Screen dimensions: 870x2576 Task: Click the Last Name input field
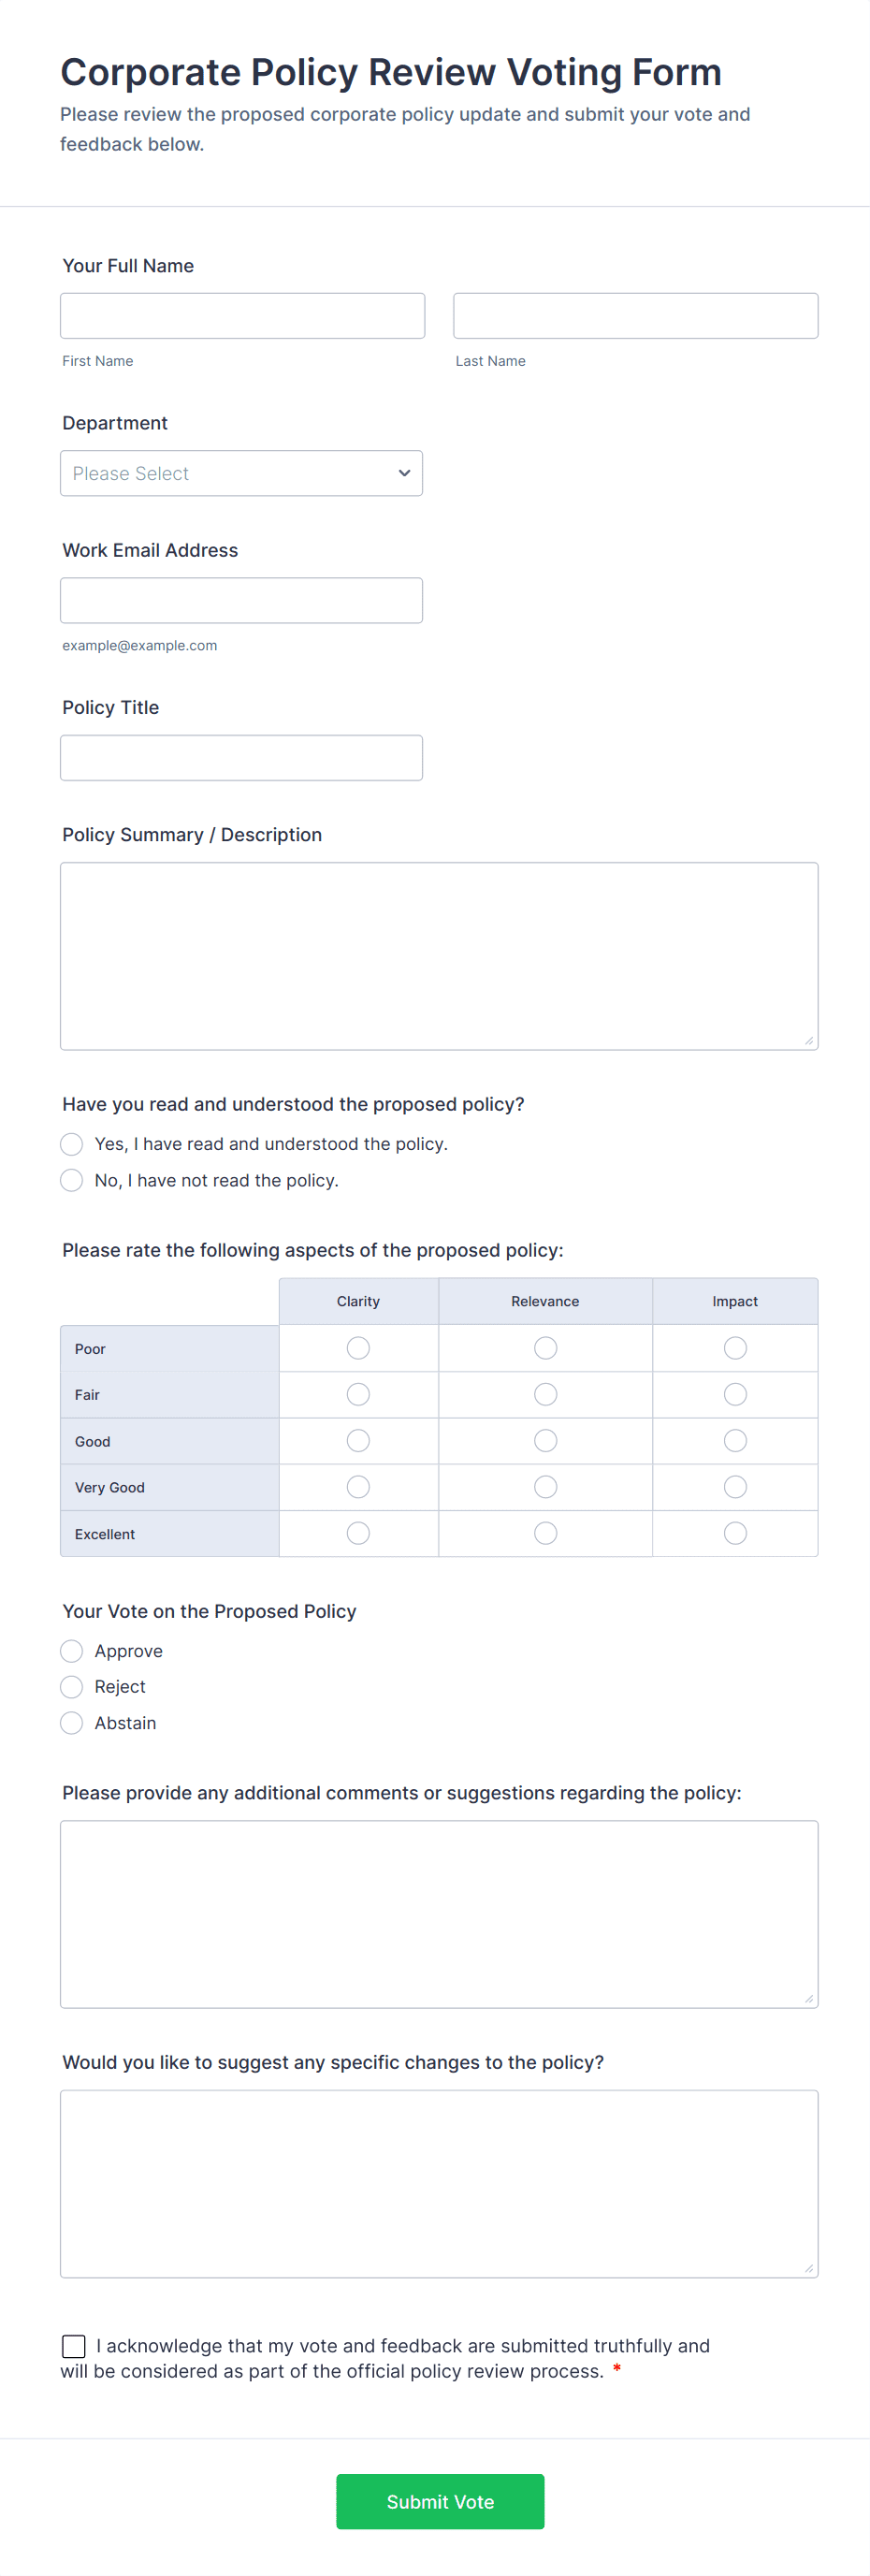(635, 316)
